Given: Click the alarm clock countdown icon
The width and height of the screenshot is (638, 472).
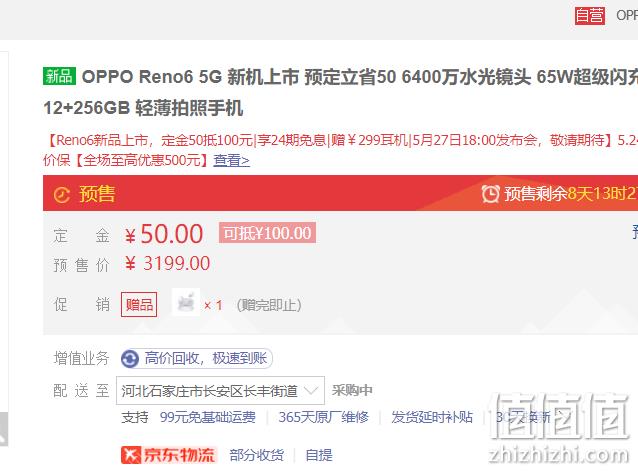Looking at the screenshot, I should click(490, 193).
